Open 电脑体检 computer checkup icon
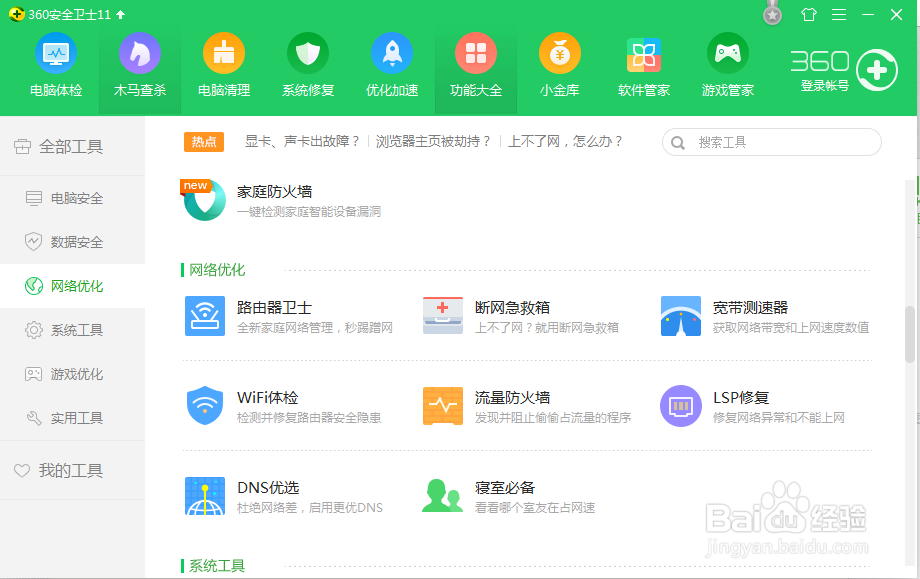 point(56,53)
